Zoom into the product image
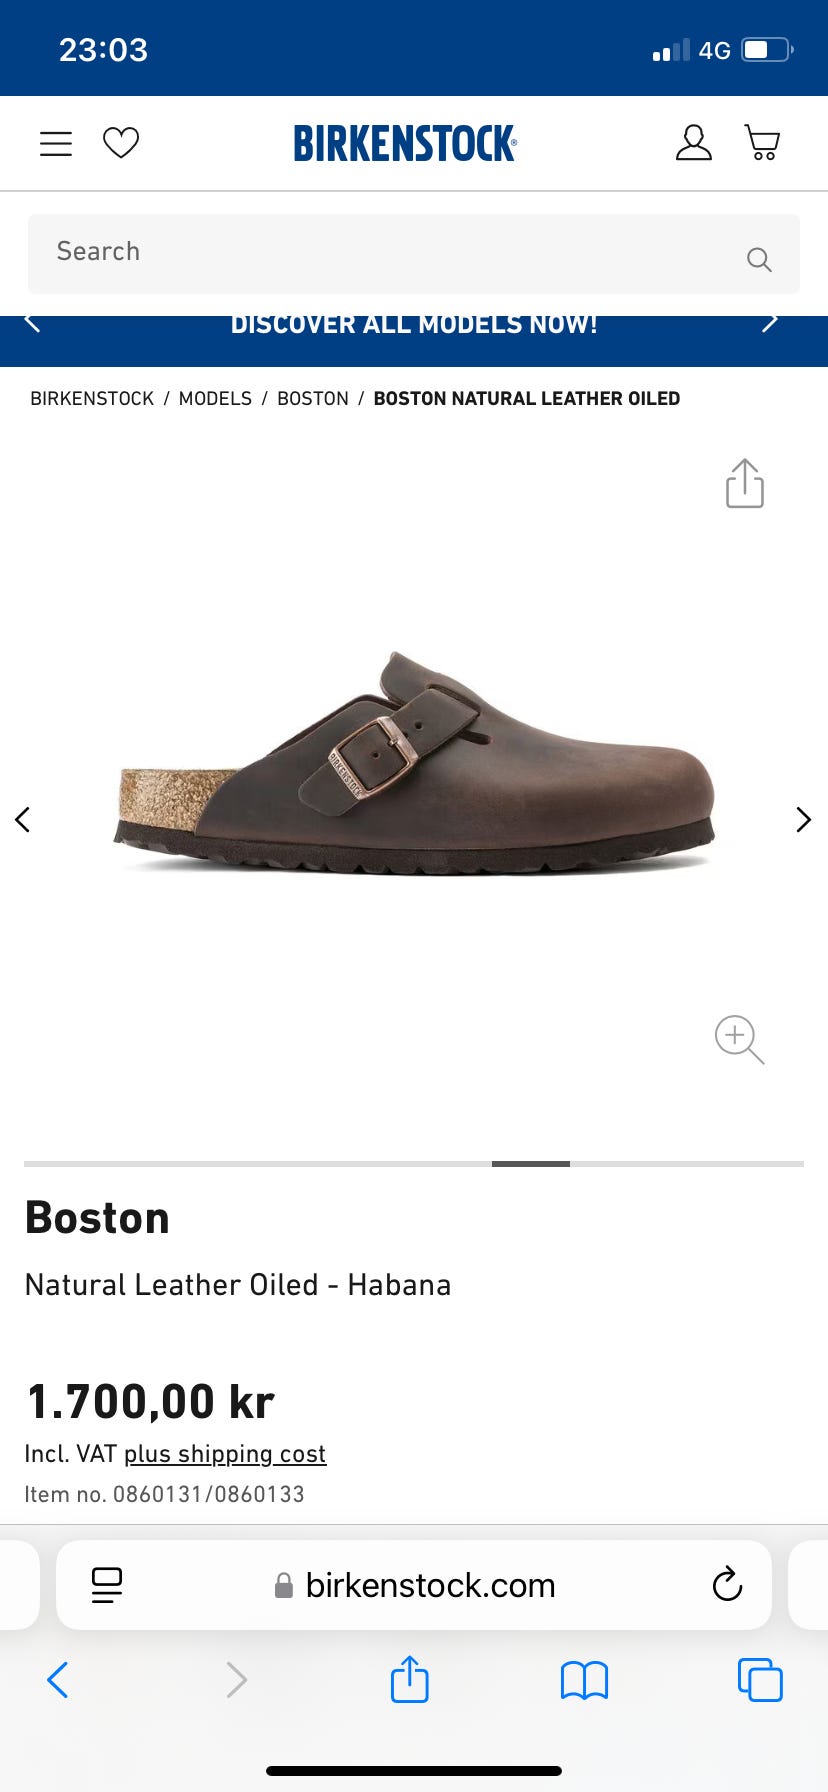 click(x=739, y=1040)
